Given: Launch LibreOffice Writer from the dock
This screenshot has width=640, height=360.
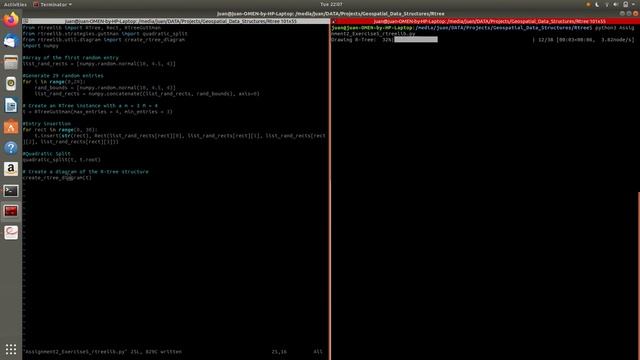Looking at the screenshot, I should point(11,105).
